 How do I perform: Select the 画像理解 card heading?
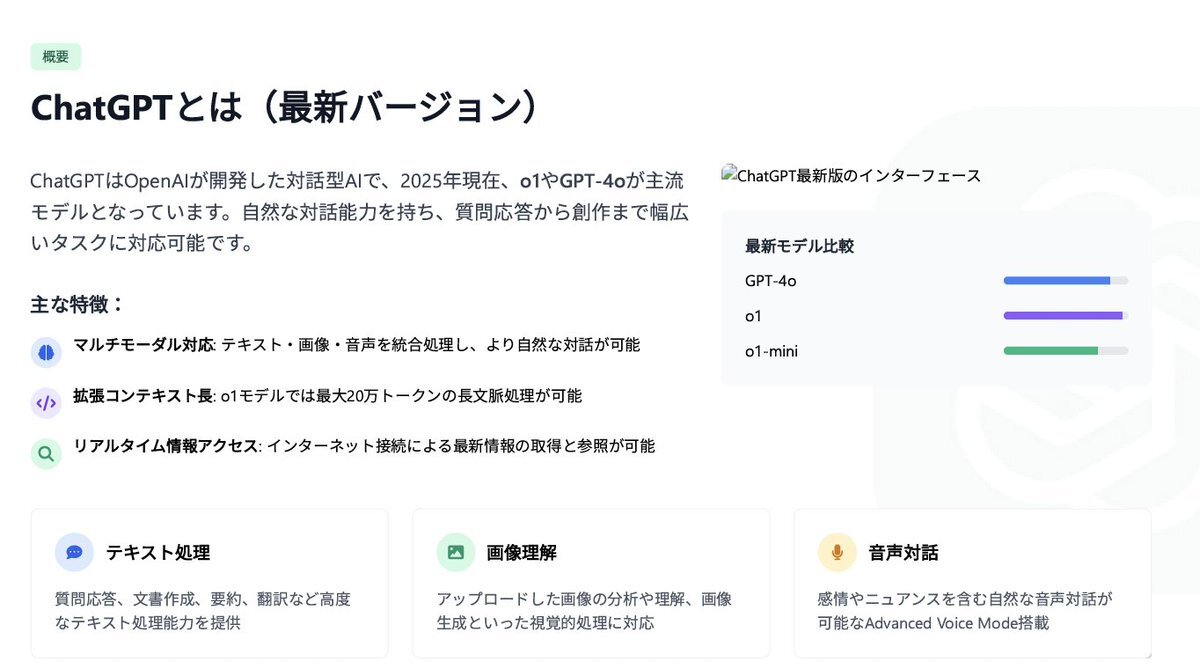click(522, 553)
